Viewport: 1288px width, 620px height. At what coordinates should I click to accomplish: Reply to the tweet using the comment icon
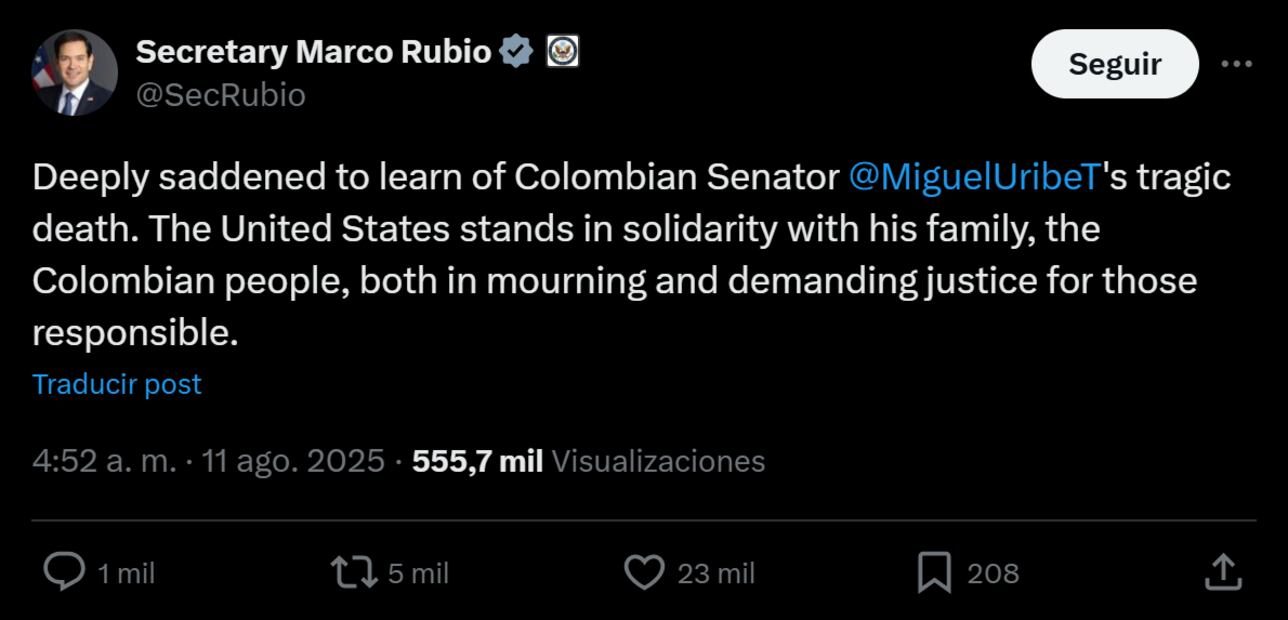64,572
